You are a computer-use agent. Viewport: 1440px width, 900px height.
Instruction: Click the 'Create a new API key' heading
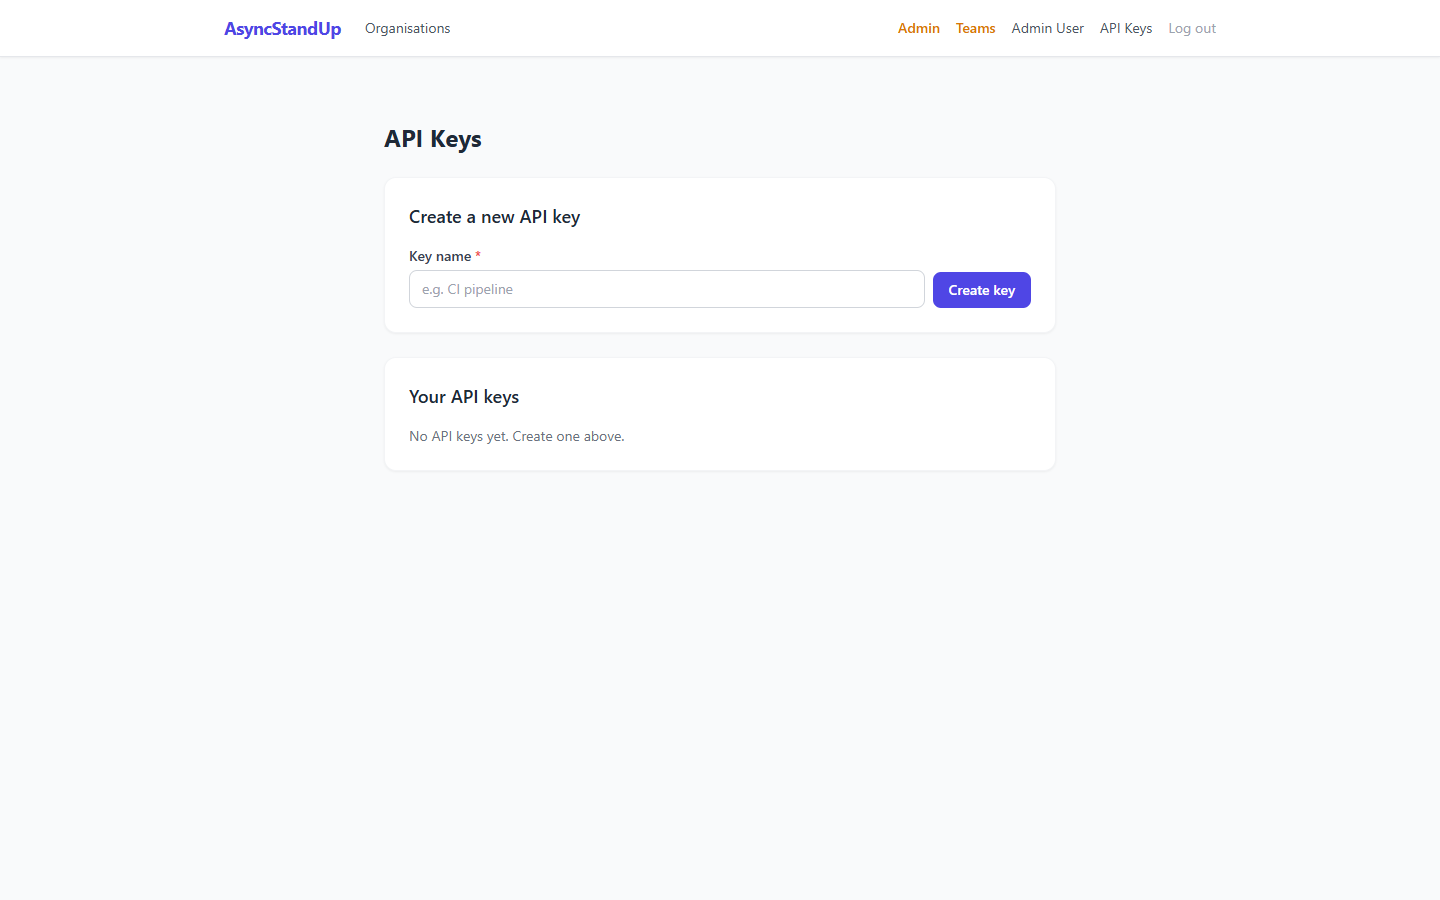point(494,217)
